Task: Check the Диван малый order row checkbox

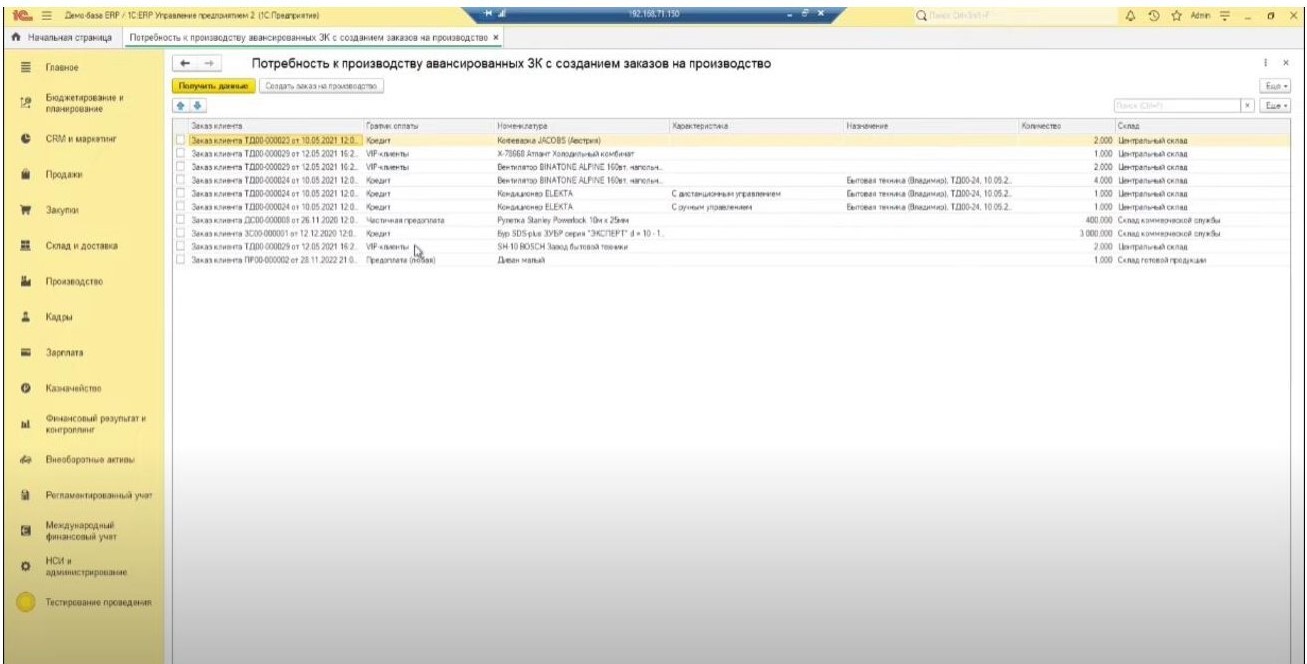Action: (x=181, y=260)
